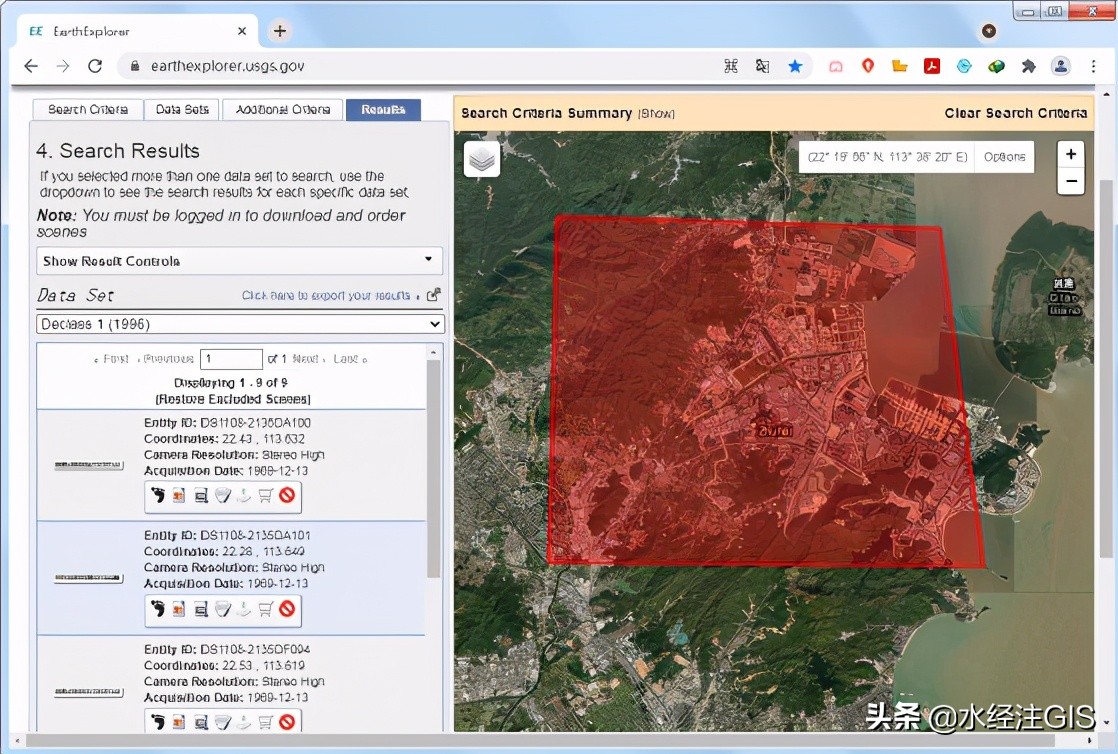Image resolution: width=1118 pixels, height=754 pixels.
Task: Open thumbnail of scene DS1108-2135DA100
Action: tap(89, 465)
